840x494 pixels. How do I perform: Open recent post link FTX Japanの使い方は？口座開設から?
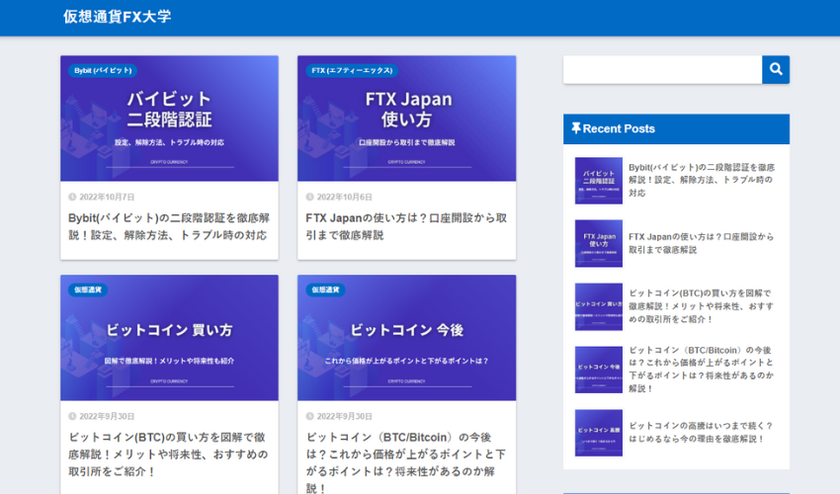click(x=701, y=243)
